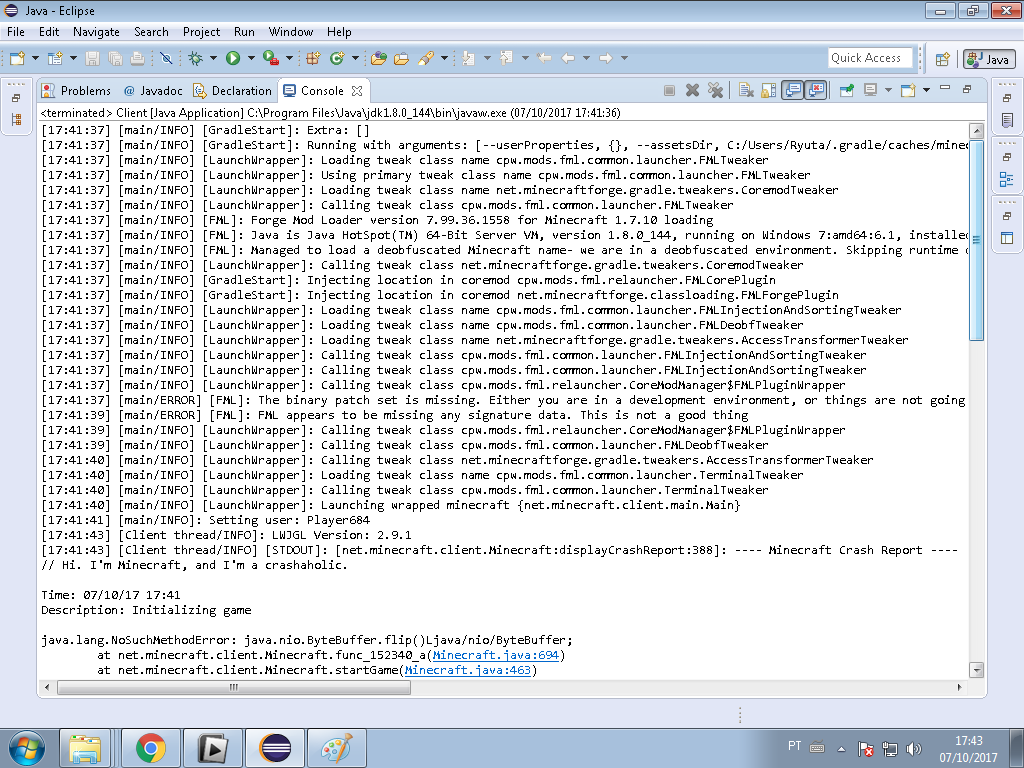This screenshot has width=1024, height=768.
Task: Select the Java perspective button
Action: [x=989, y=59]
